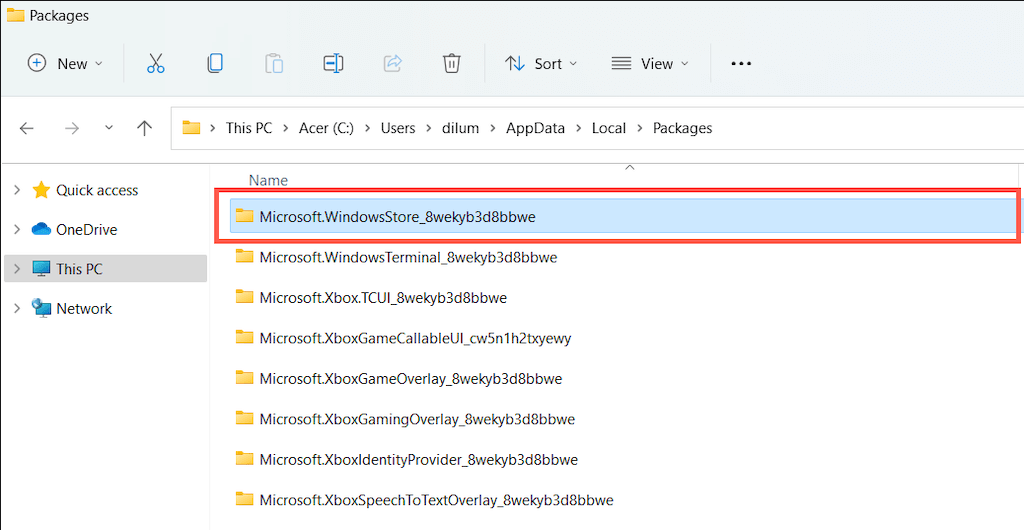The height and width of the screenshot is (530, 1024).
Task: Click folder icon of XboxGamingOverlay row
Action: (244, 418)
